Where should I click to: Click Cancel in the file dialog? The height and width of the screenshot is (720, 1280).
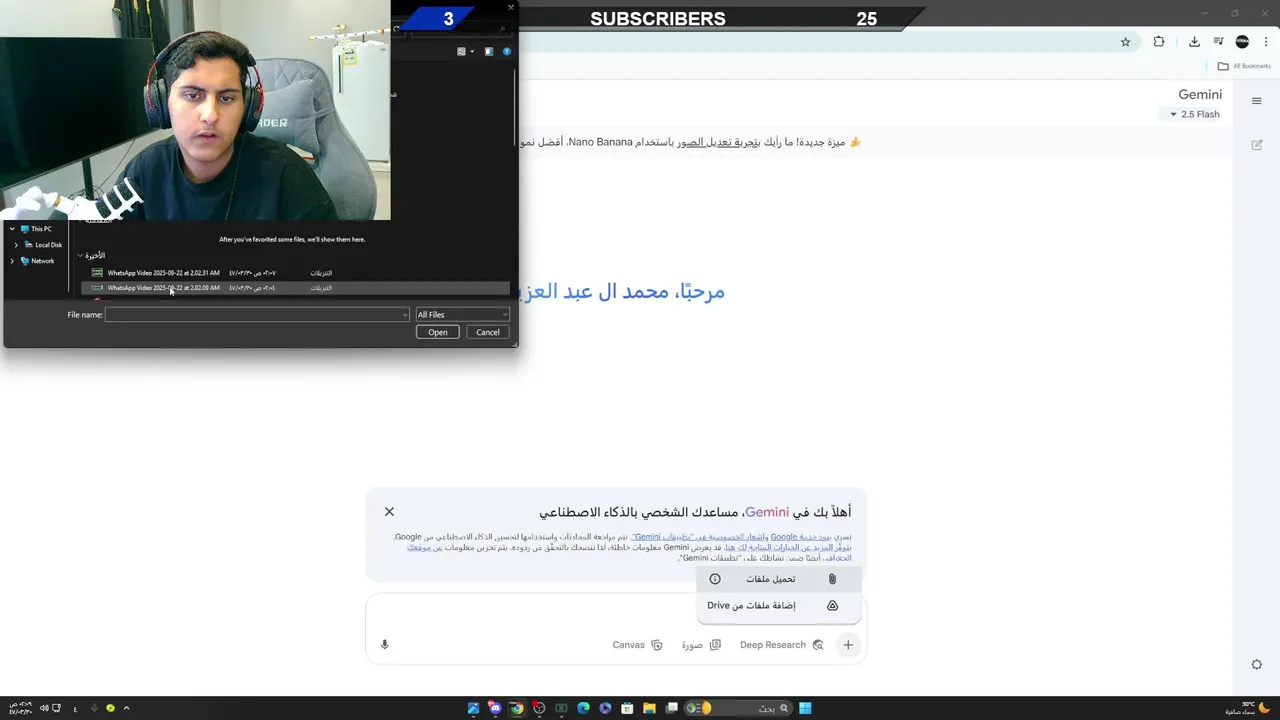[488, 332]
